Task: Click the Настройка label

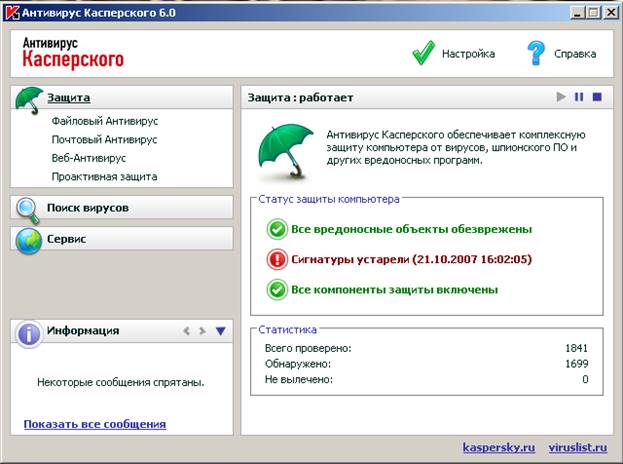Action: click(x=468, y=54)
